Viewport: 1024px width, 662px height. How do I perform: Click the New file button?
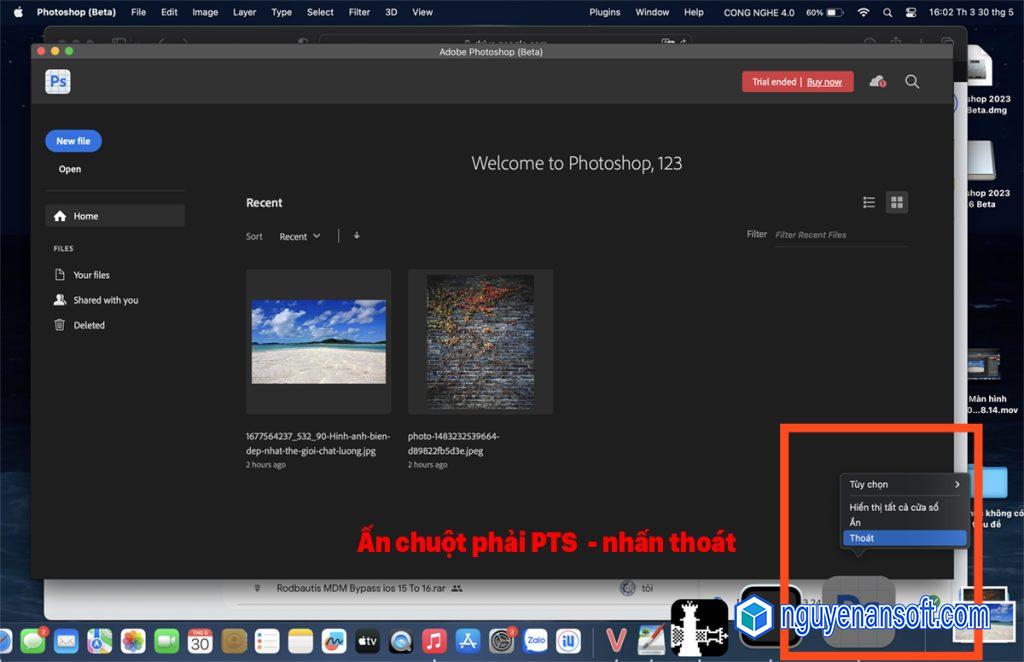pos(73,141)
